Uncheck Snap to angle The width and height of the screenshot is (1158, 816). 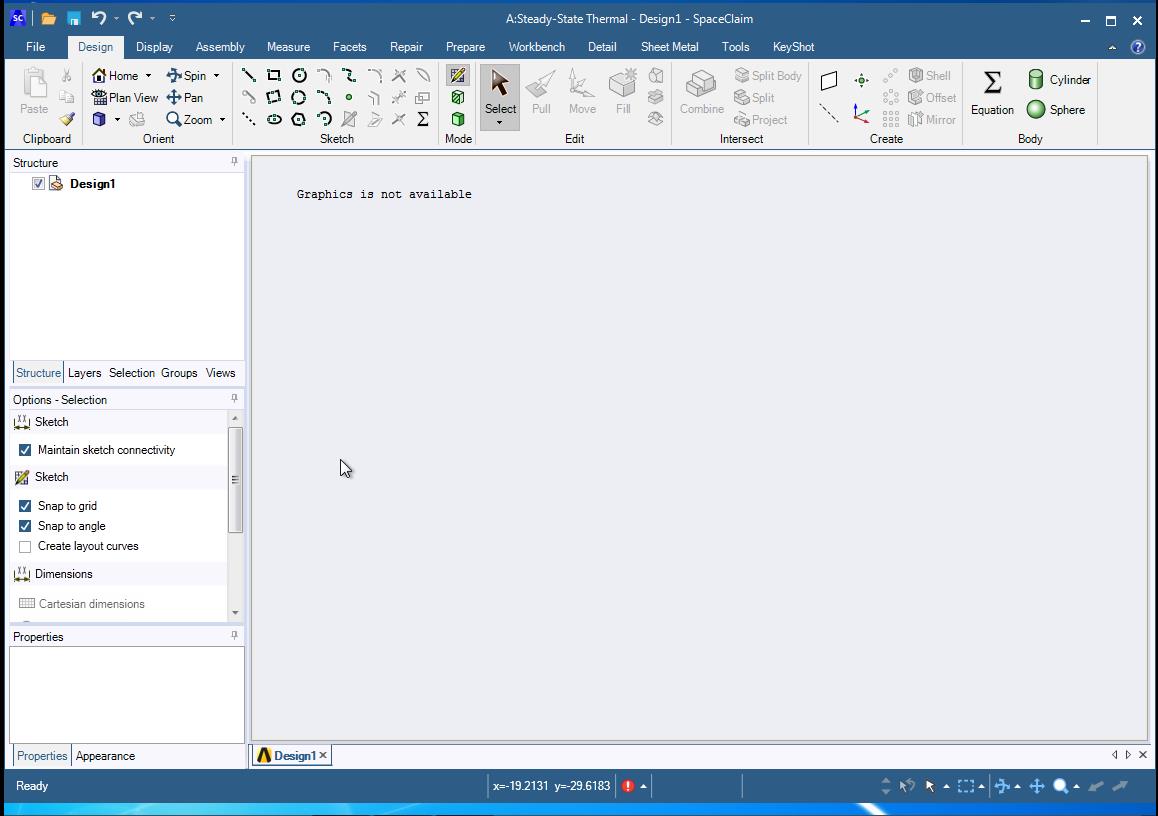point(25,526)
